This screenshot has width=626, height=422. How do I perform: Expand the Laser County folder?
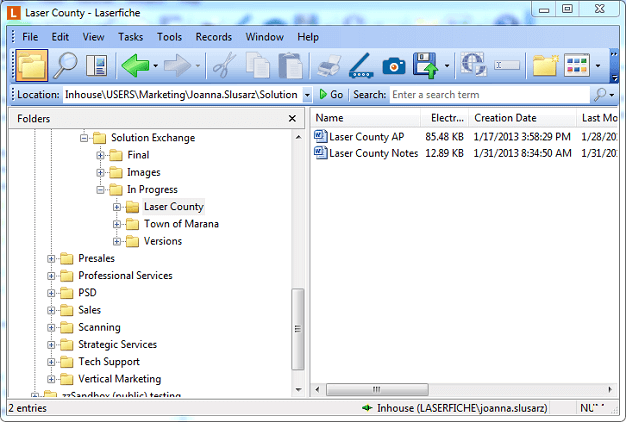pos(117,207)
